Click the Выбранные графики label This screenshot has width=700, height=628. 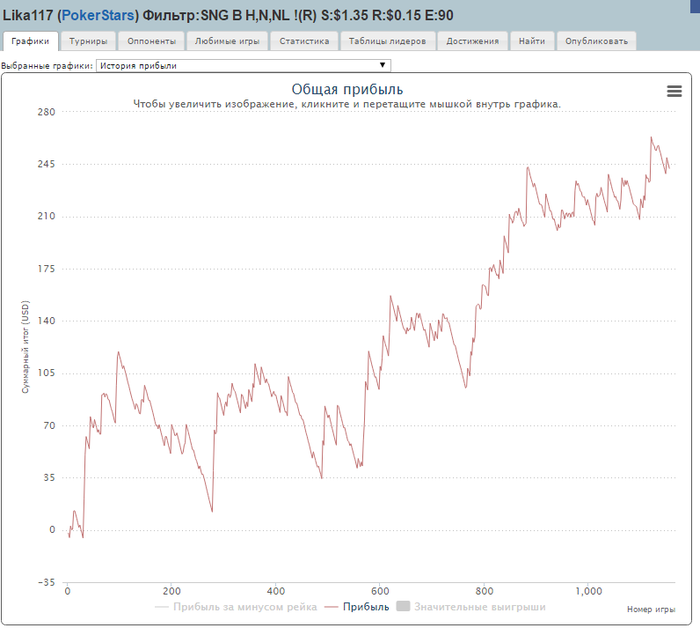point(47,66)
